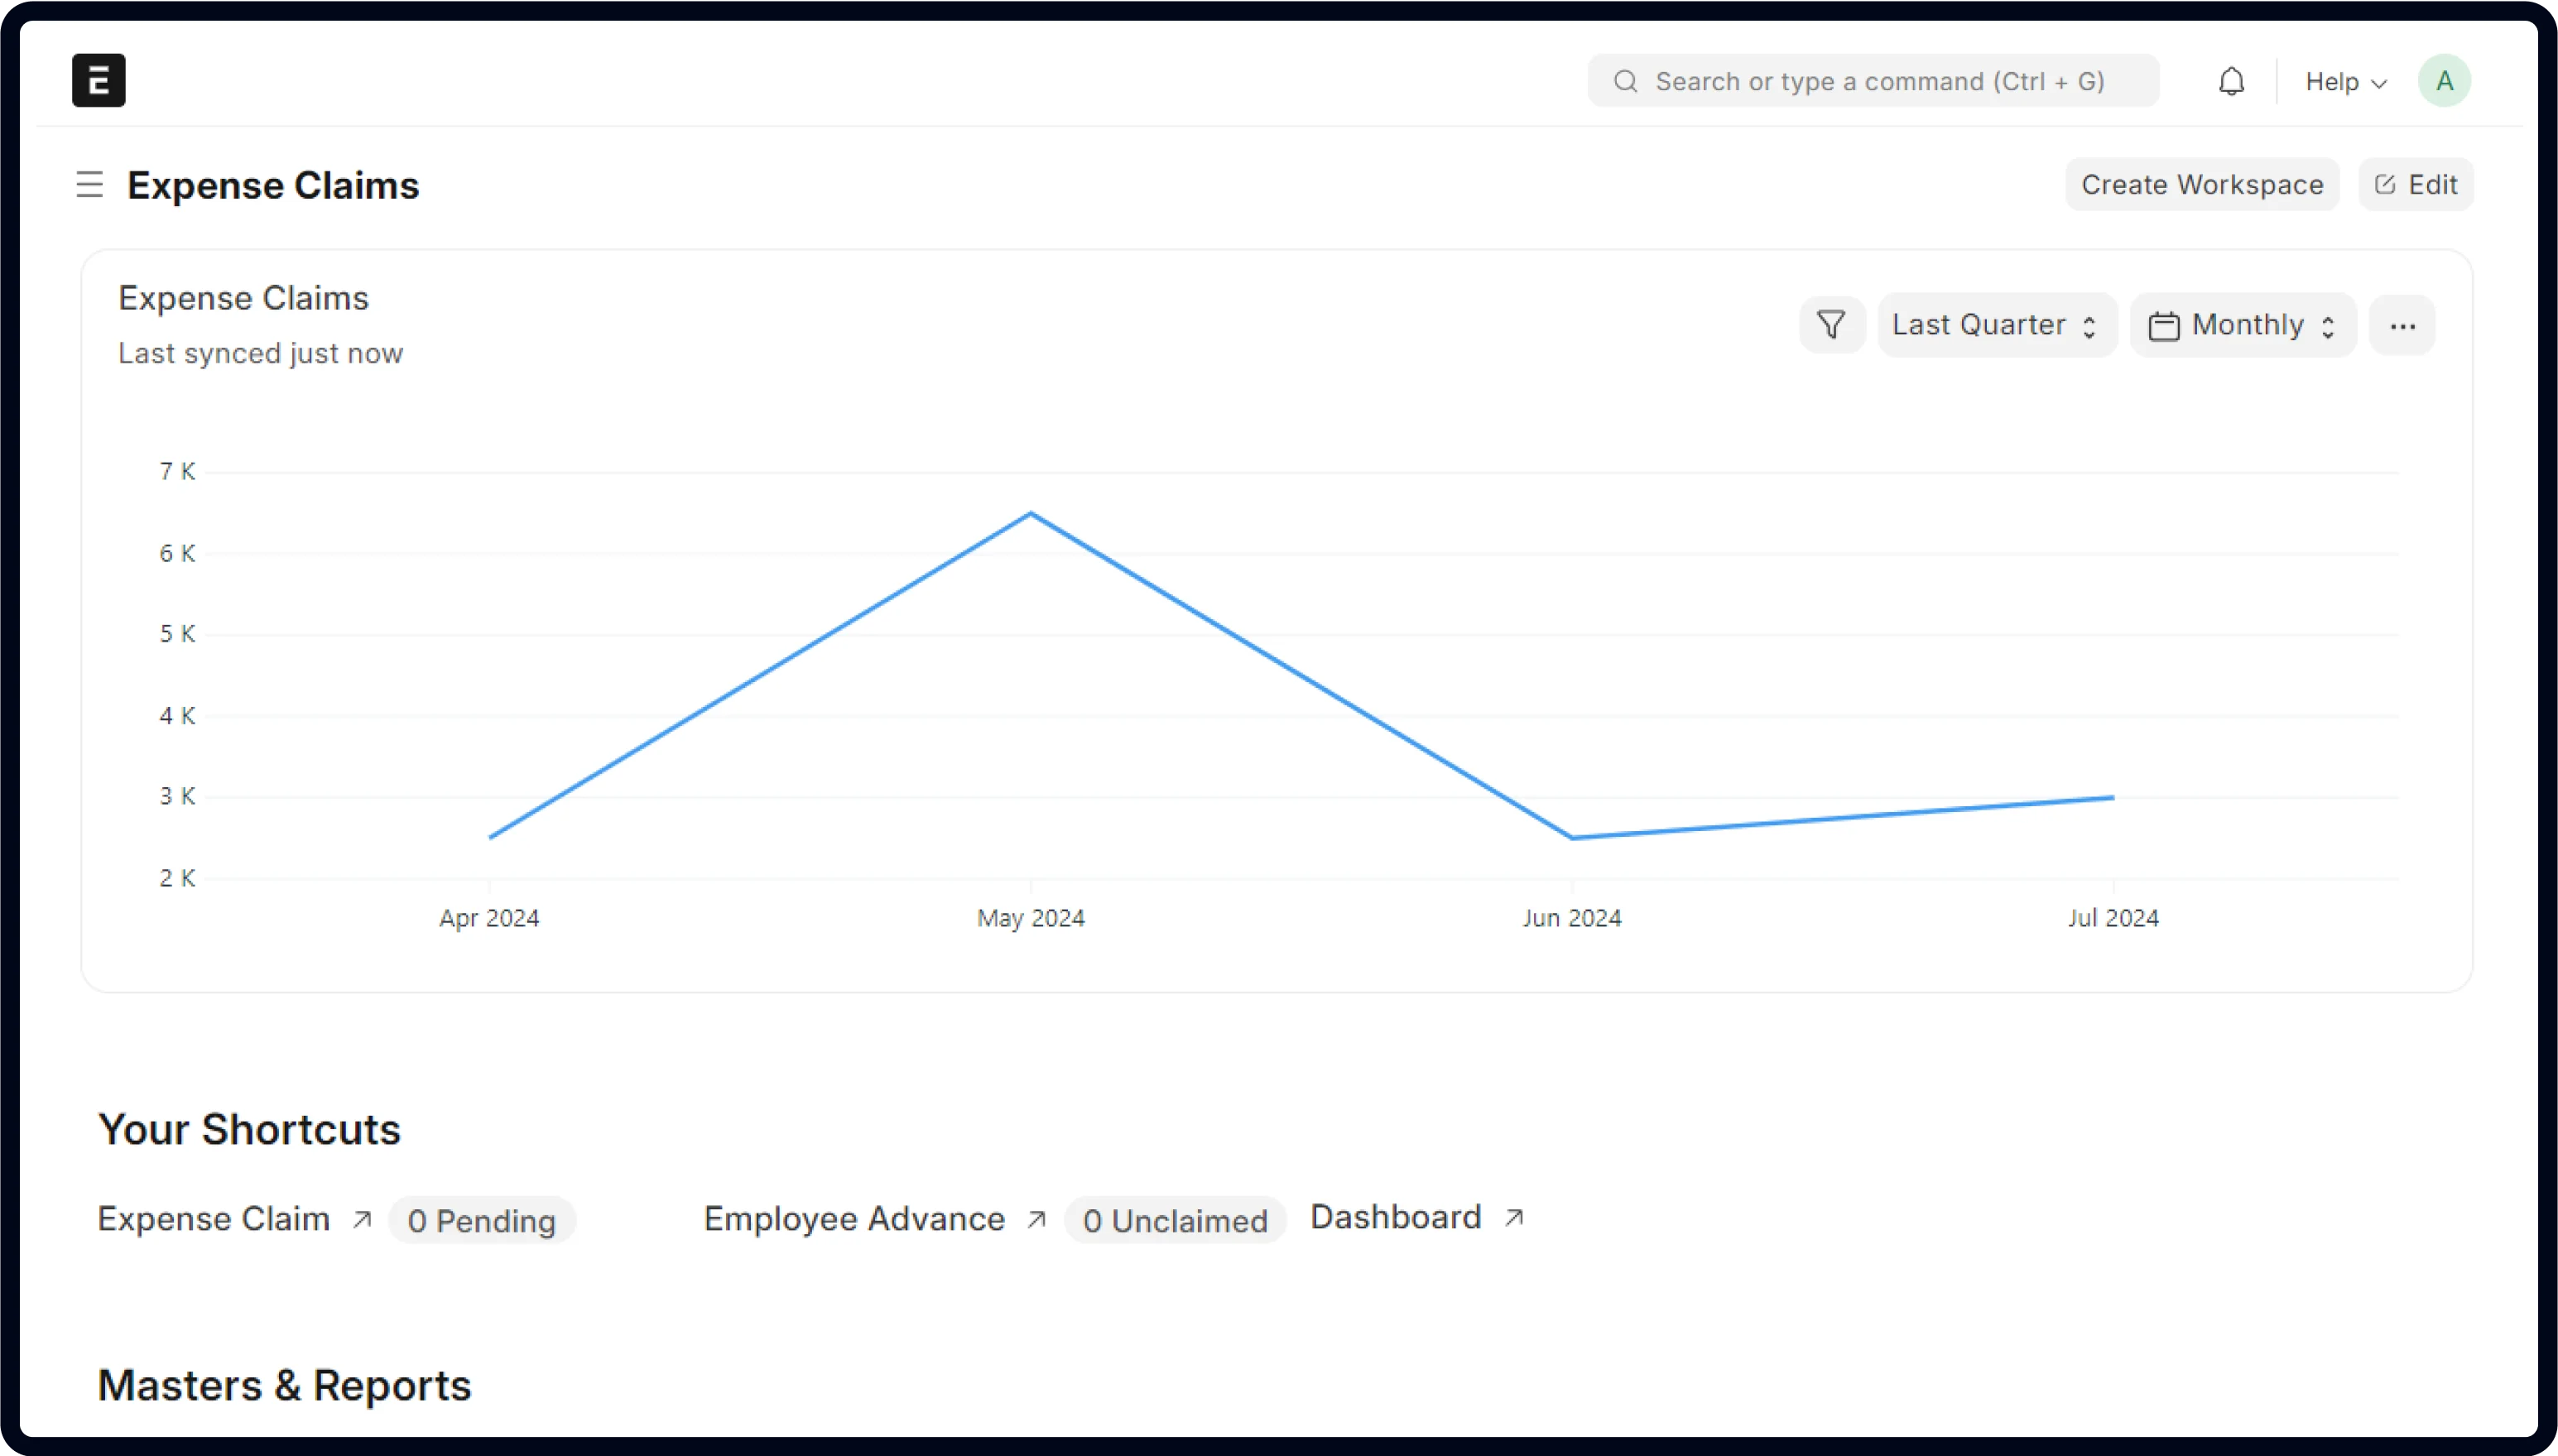Click the Create Workspace button
Screen dimensions: 2558x1456
(x=2201, y=185)
